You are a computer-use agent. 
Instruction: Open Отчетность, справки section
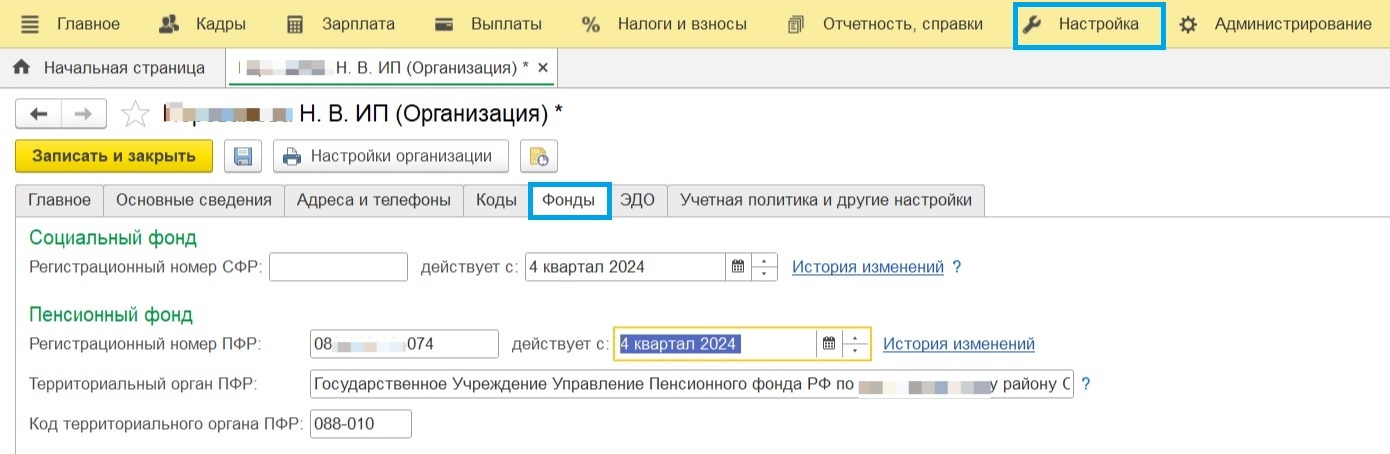point(884,24)
